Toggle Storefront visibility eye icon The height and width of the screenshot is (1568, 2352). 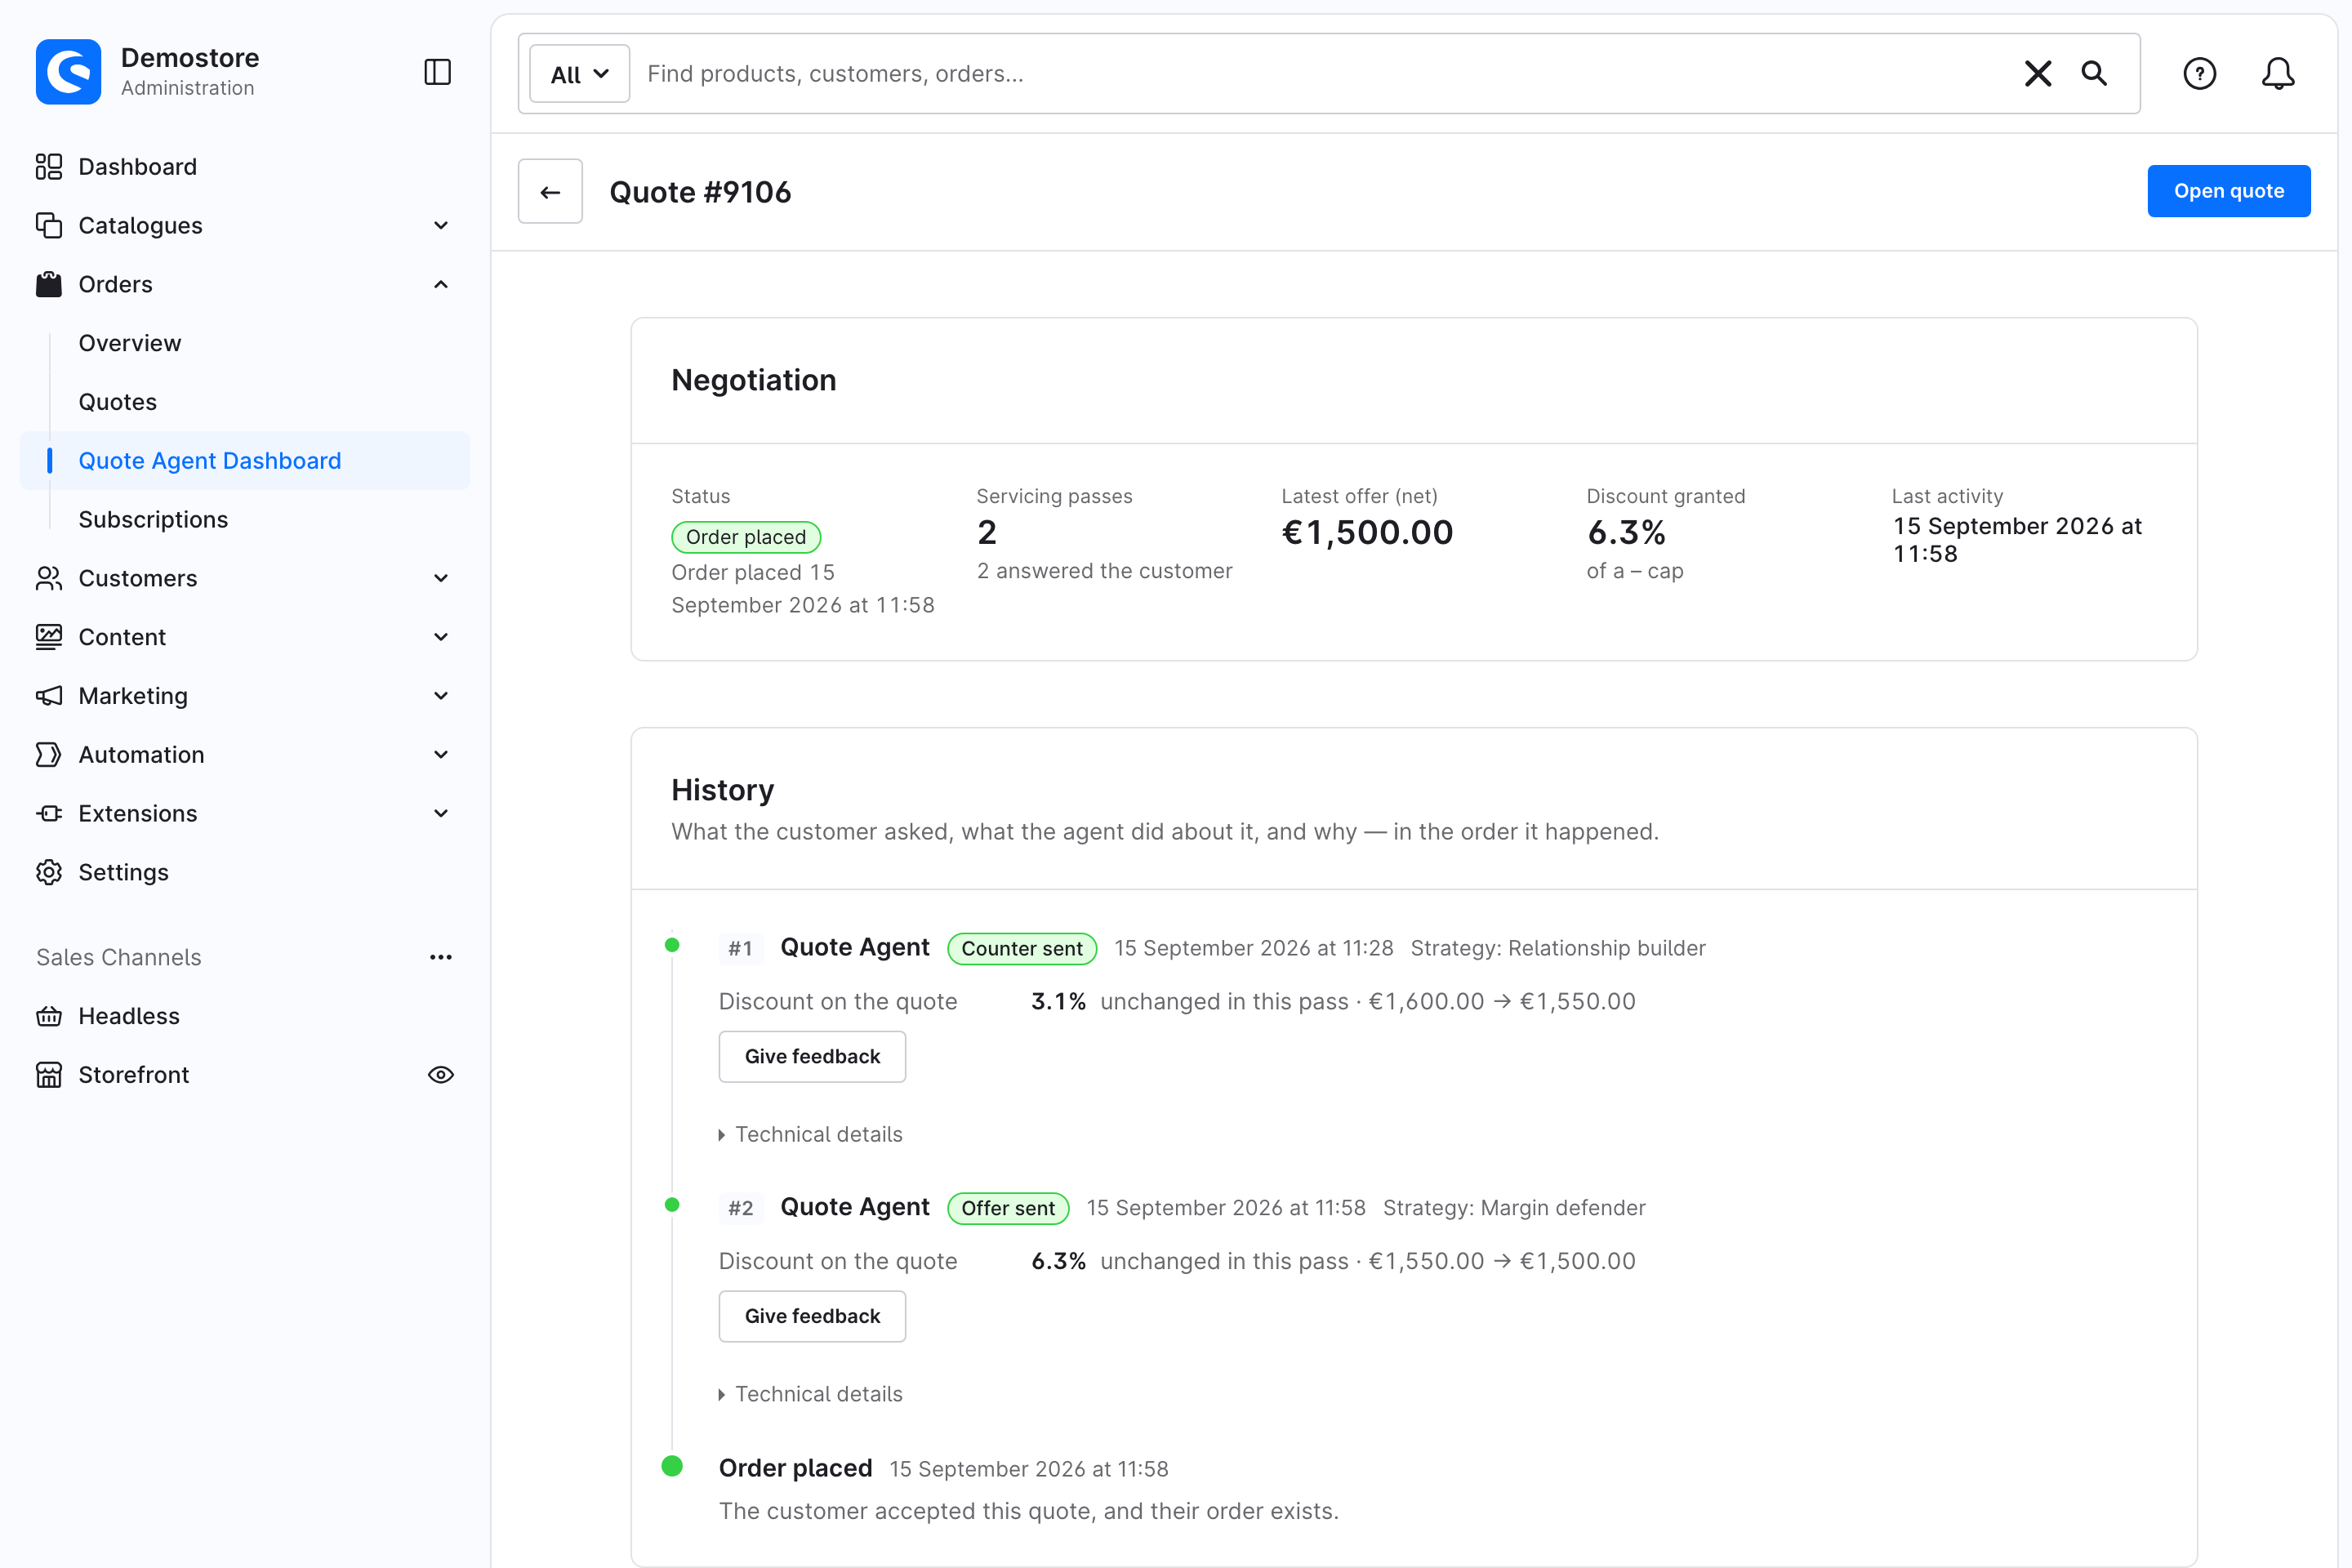(441, 1075)
